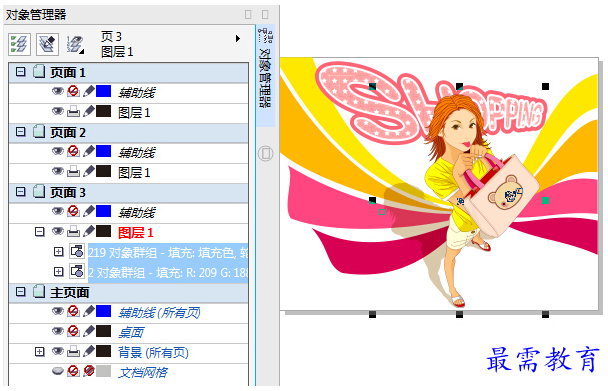The height and width of the screenshot is (391, 608).
Task: Enable printing for 页面 2 辅助线
Action: point(73,151)
